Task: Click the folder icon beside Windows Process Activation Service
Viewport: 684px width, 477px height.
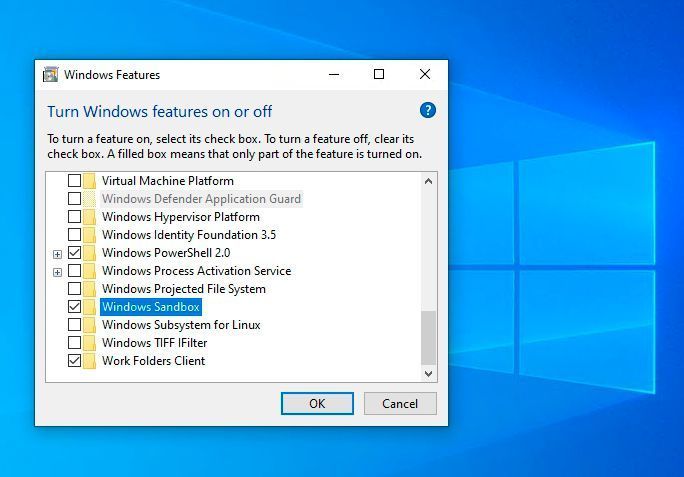Action: [89, 271]
